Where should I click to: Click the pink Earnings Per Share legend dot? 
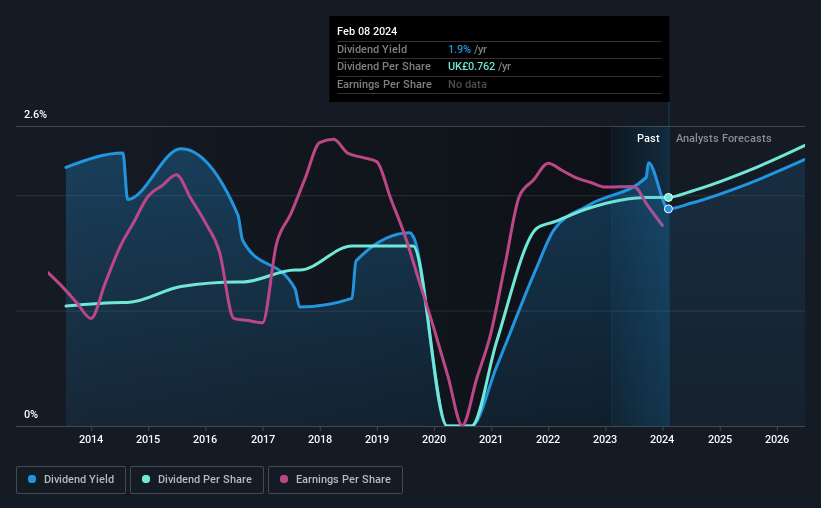coord(284,479)
